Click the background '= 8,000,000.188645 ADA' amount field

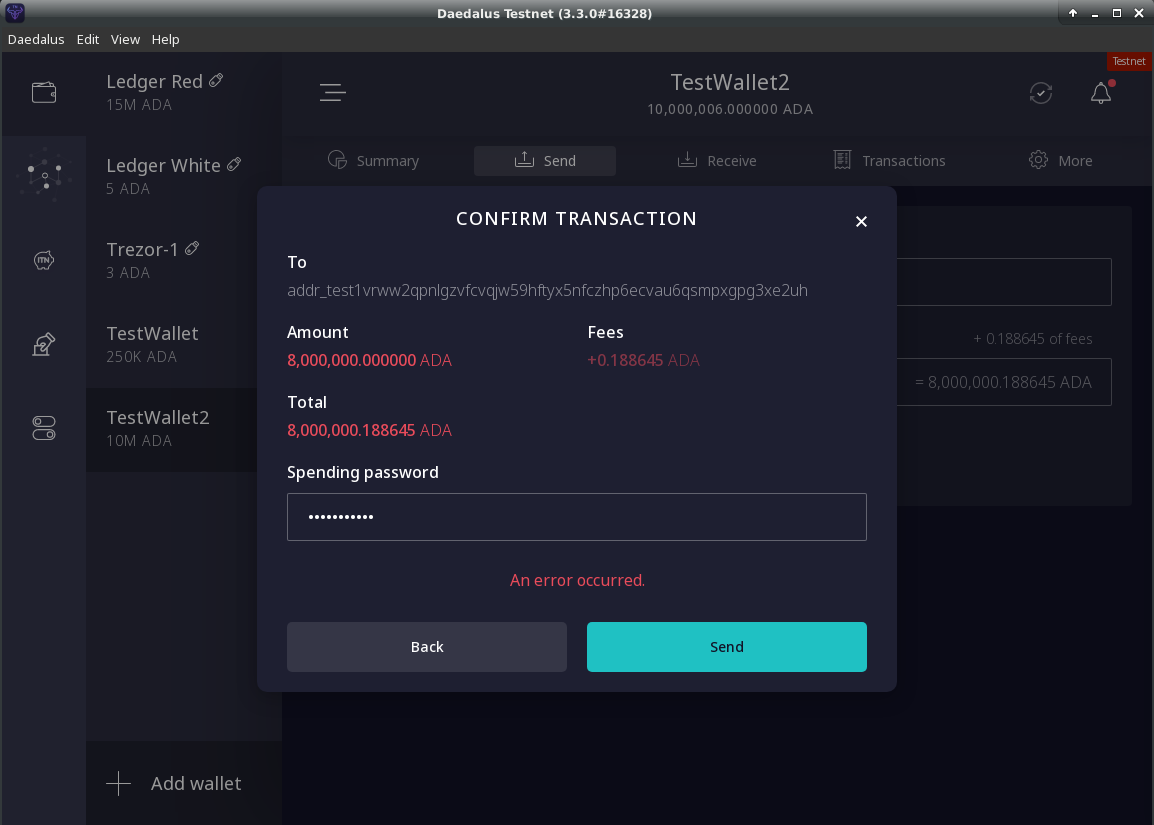[x=1004, y=382]
